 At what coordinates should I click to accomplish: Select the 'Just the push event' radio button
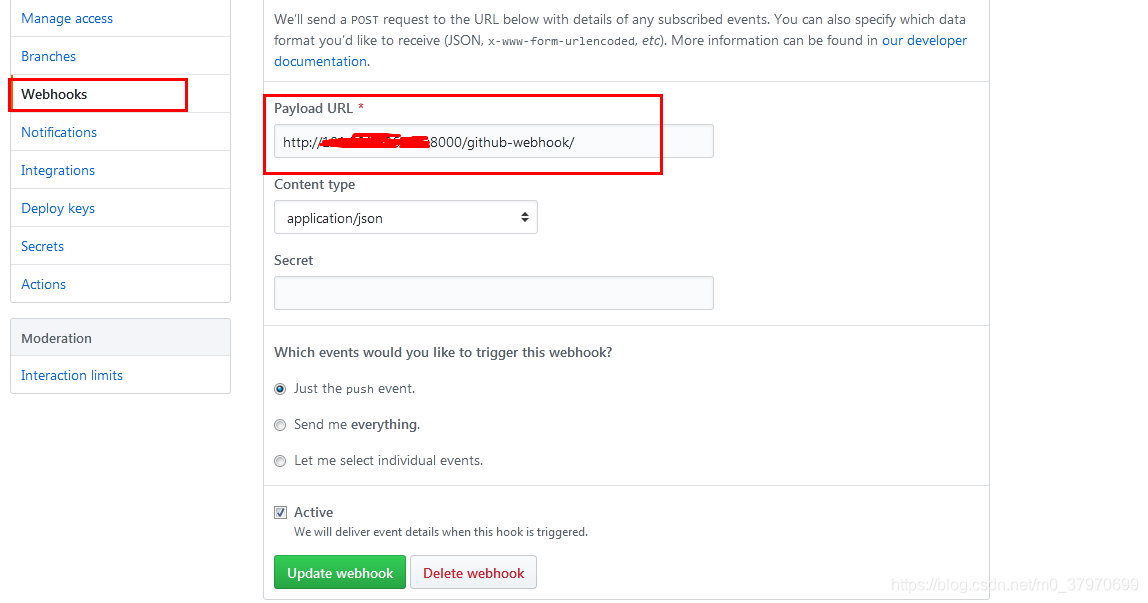280,389
